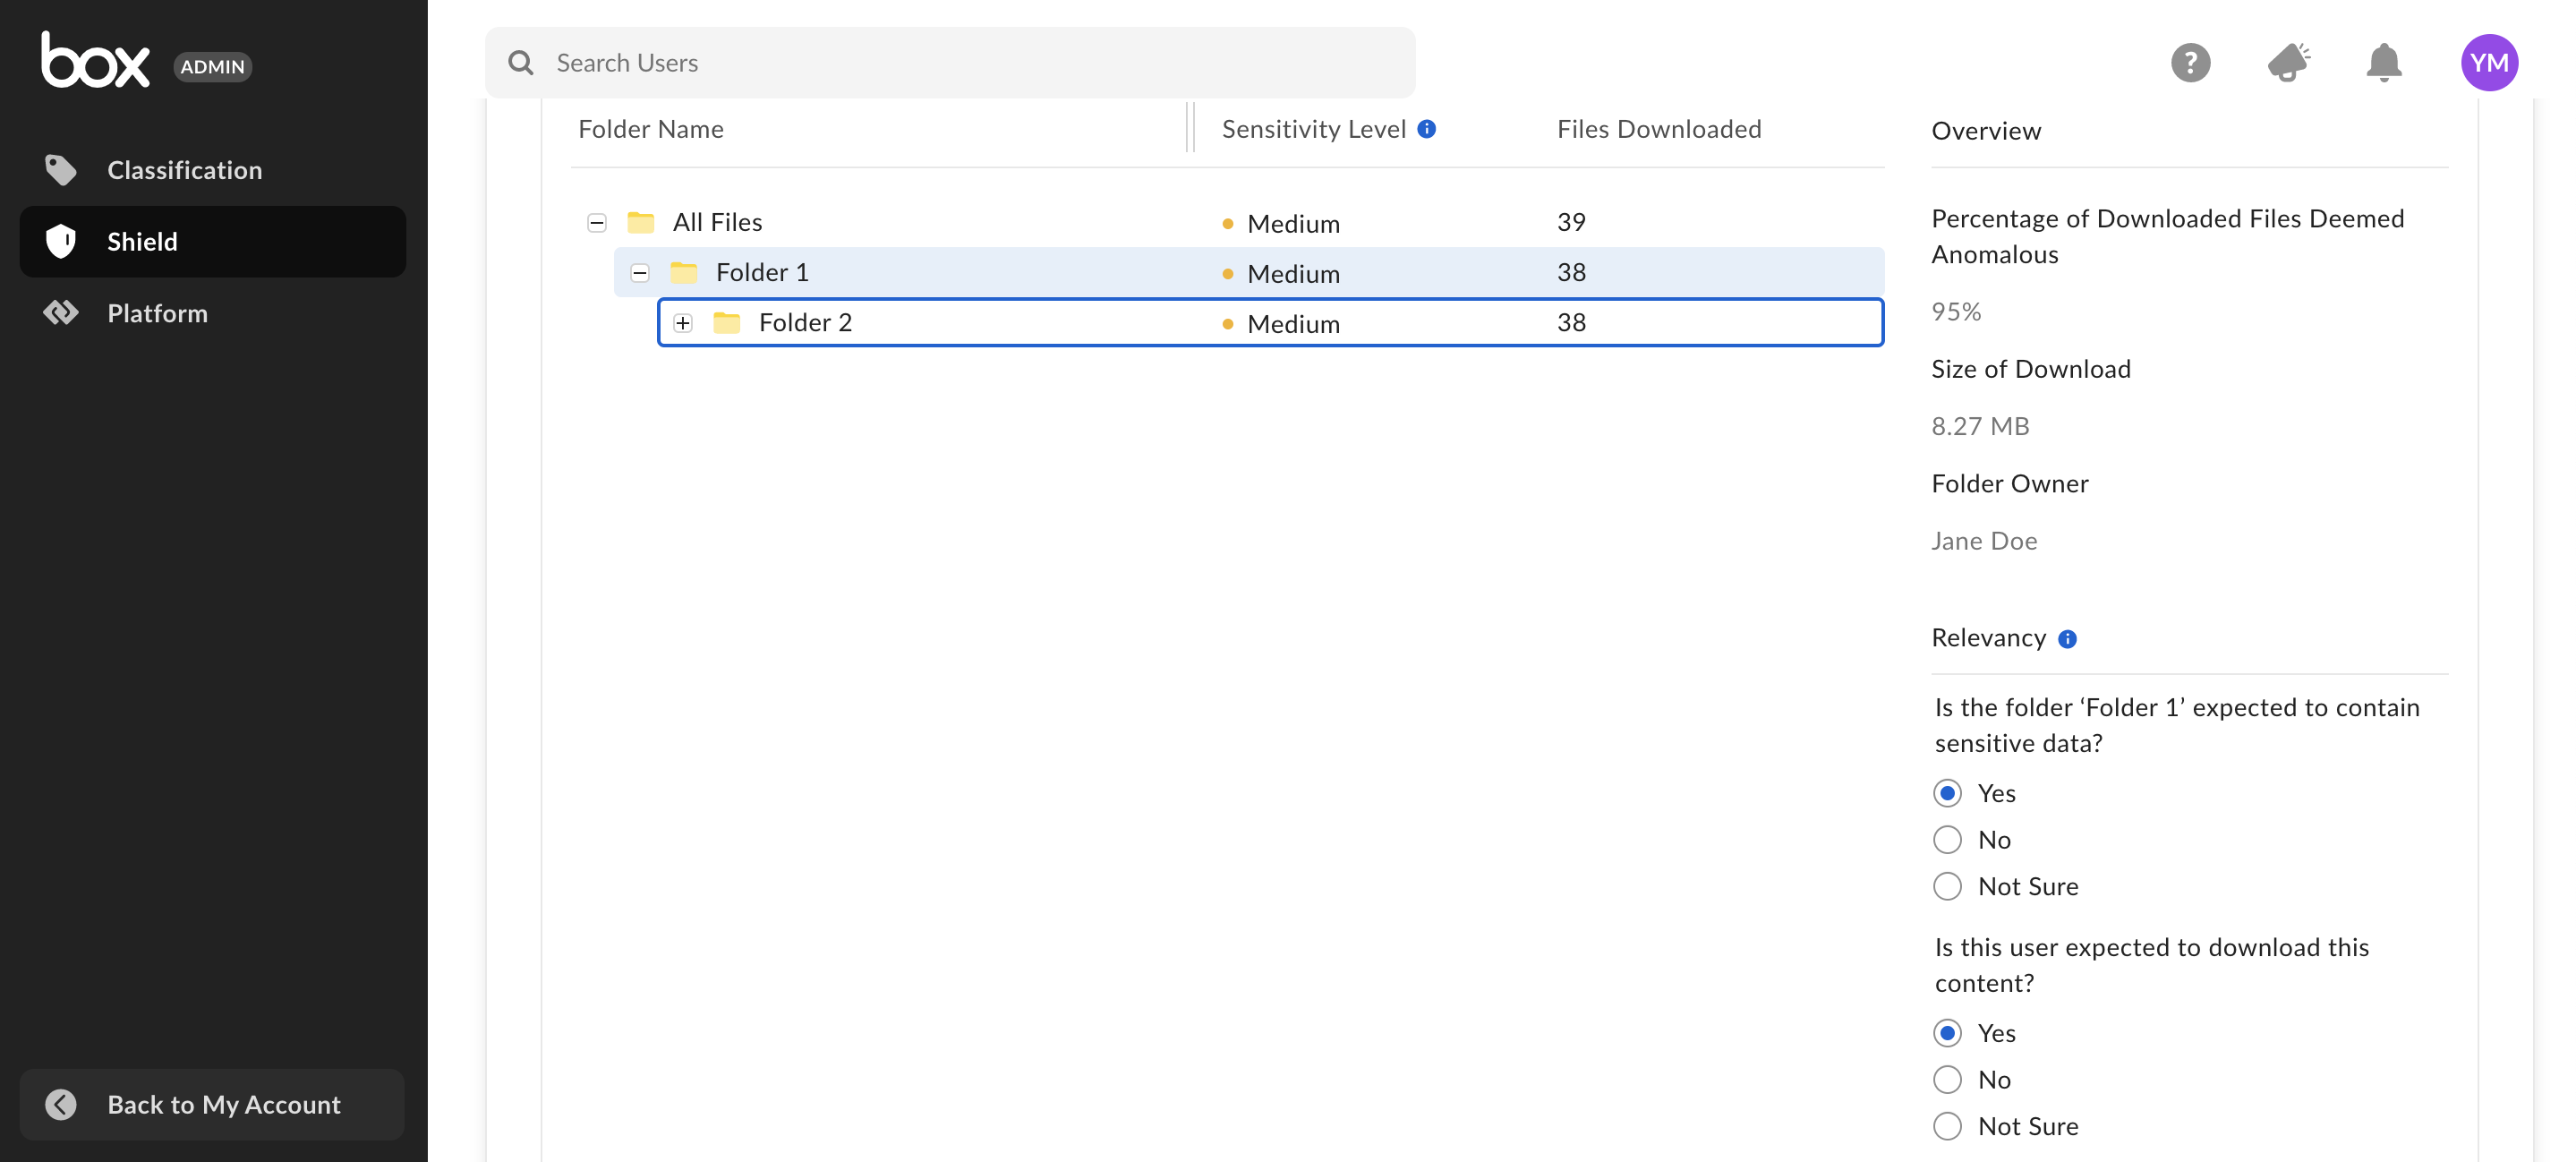Click the Platform icon in the sidebar
This screenshot has width=2576, height=1162.
click(61, 312)
